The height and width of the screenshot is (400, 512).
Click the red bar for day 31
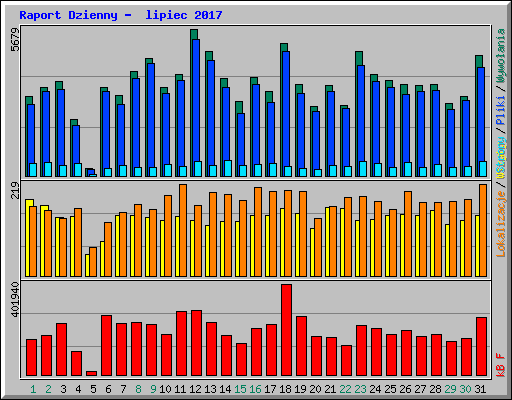tap(481, 347)
